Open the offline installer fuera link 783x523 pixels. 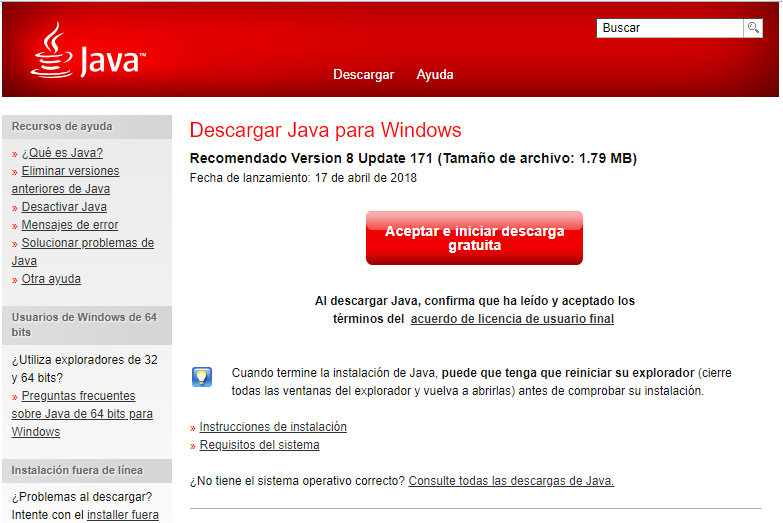pyautogui.click(x=122, y=515)
